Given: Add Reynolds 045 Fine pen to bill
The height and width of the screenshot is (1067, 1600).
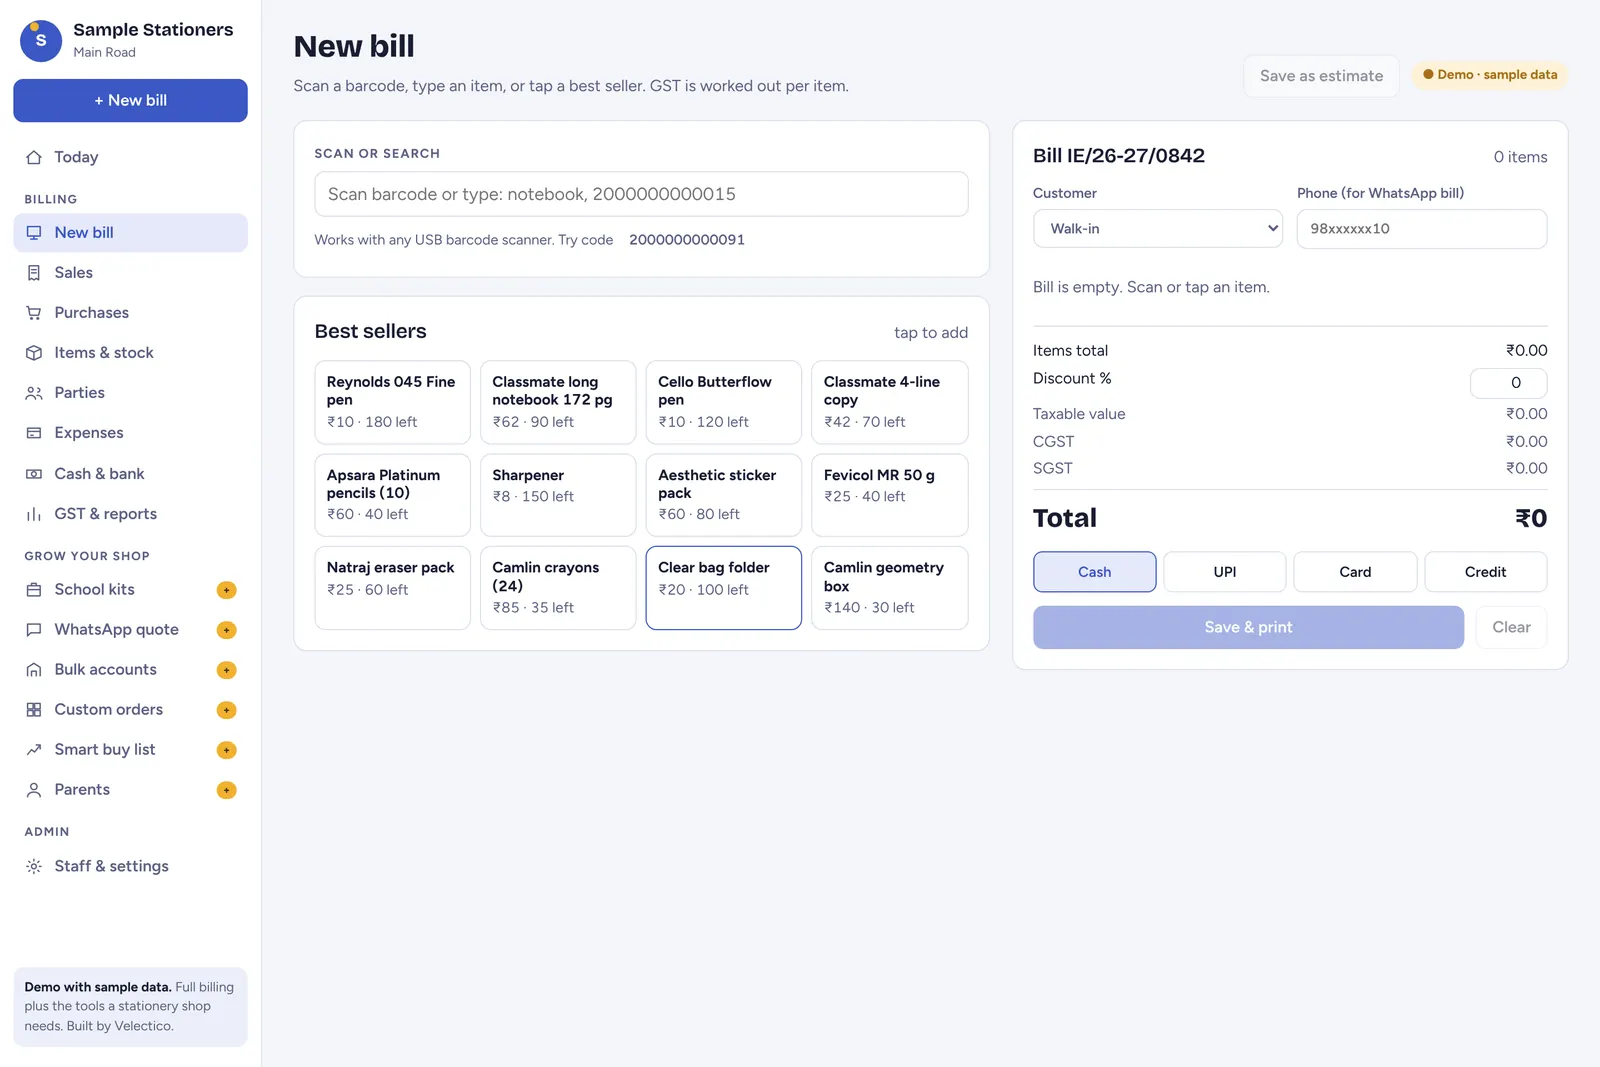Looking at the screenshot, I should pos(392,402).
